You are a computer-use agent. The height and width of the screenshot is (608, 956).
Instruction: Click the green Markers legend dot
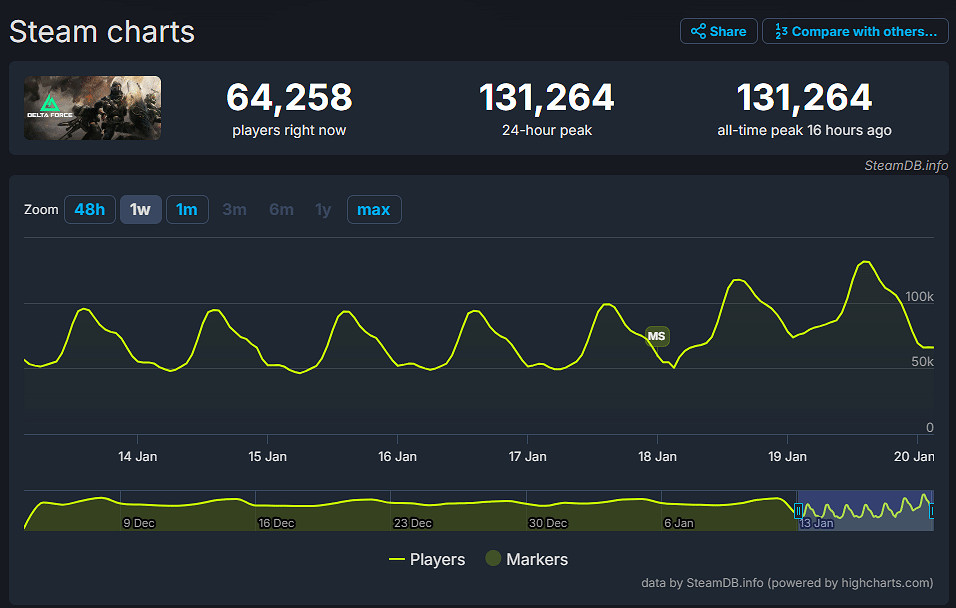pos(492,559)
